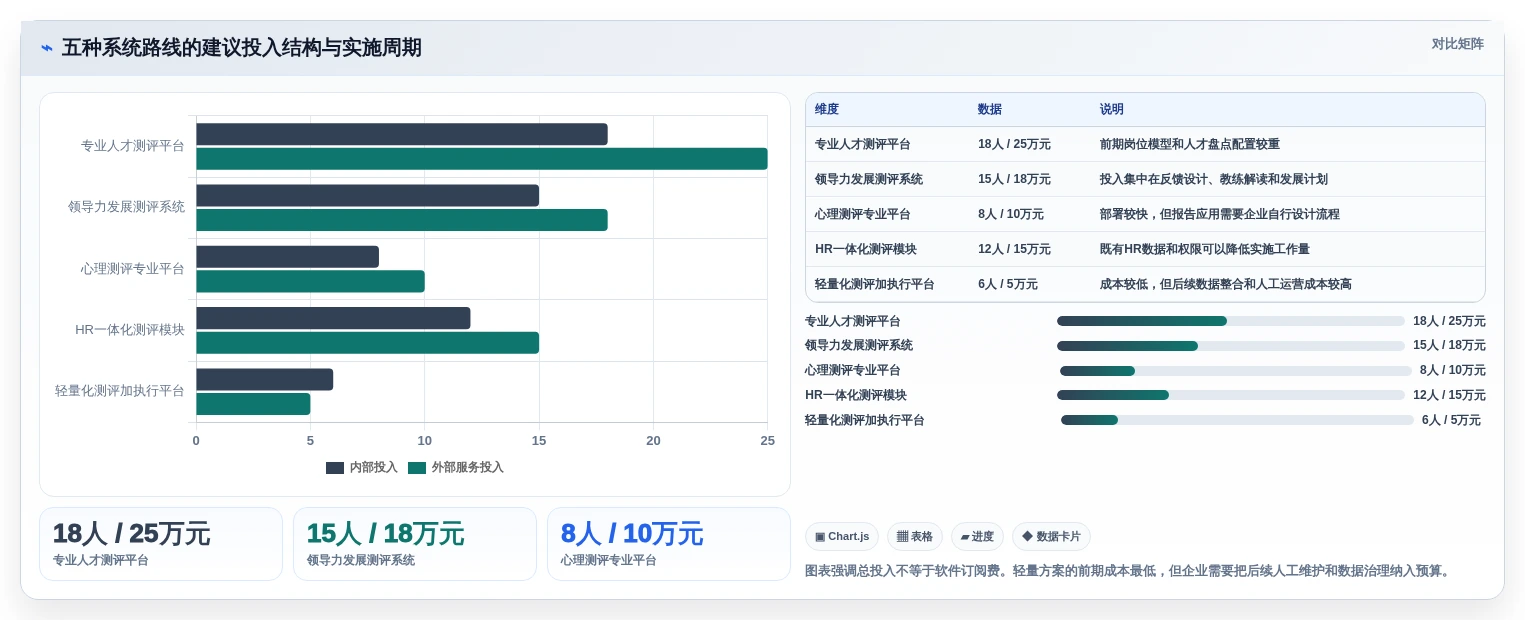Click the title 五种系统路线的建议投入结构与实施周期
Screen dimensions: 1525x620
[241, 48]
